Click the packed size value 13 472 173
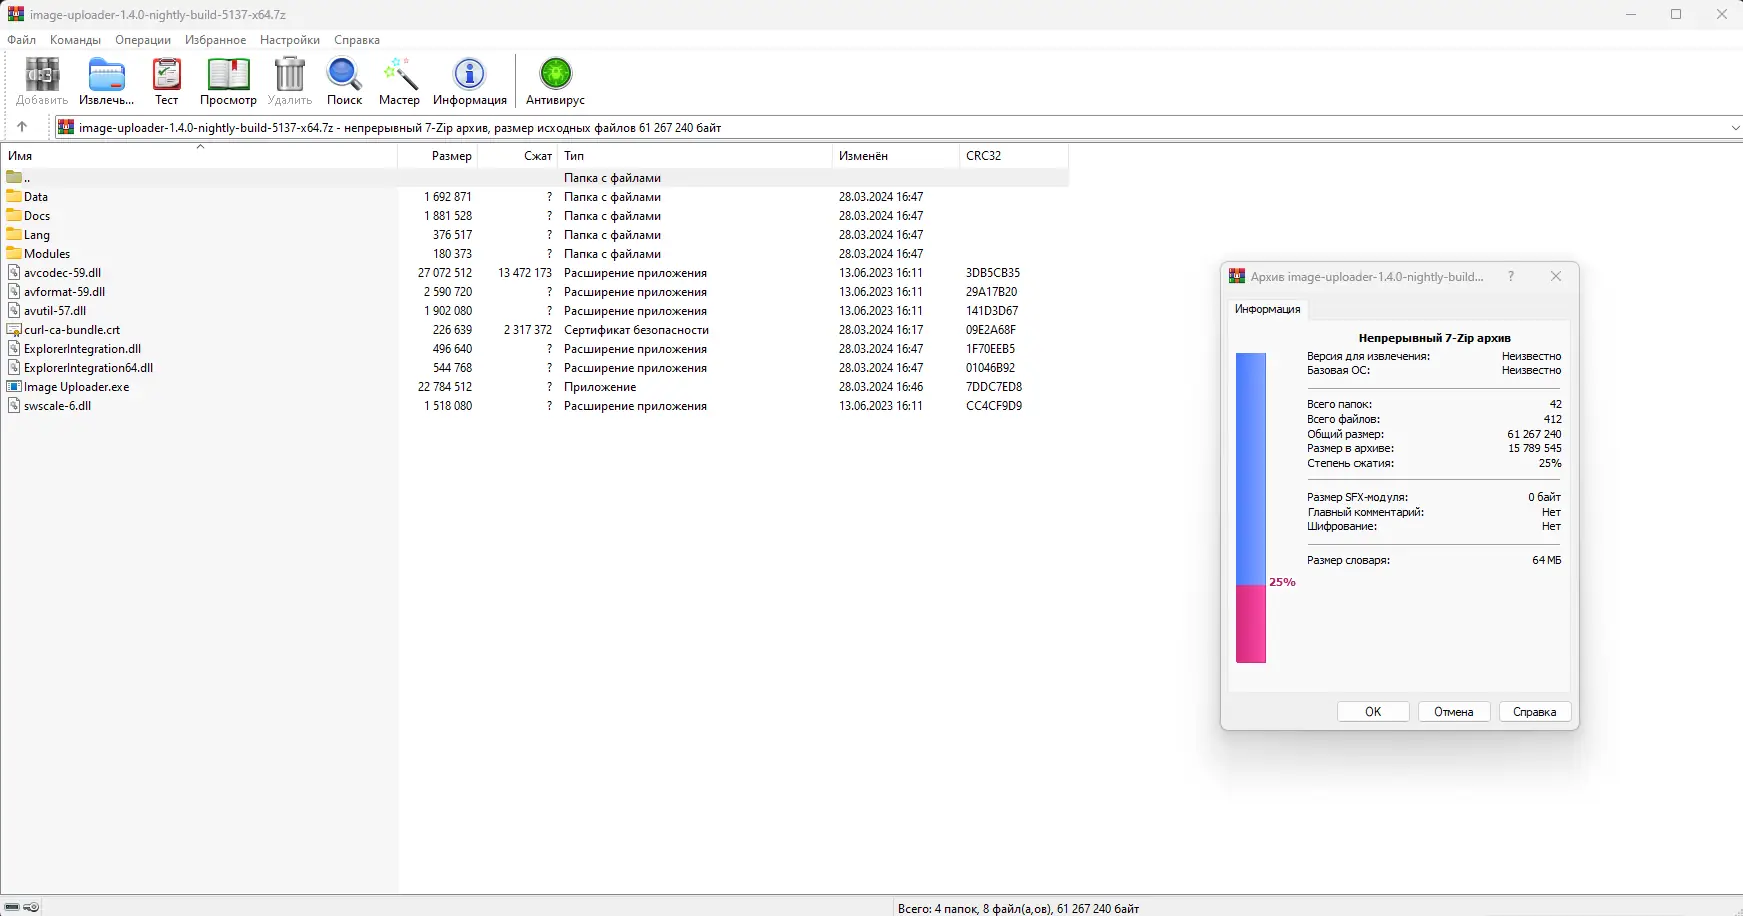Image resolution: width=1743 pixels, height=916 pixels. click(525, 273)
